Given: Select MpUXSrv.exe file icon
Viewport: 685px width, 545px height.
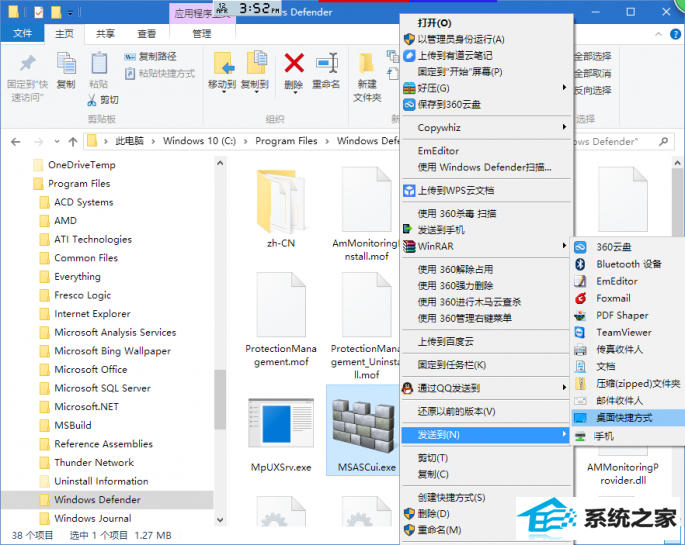Looking at the screenshot, I should click(281, 424).
